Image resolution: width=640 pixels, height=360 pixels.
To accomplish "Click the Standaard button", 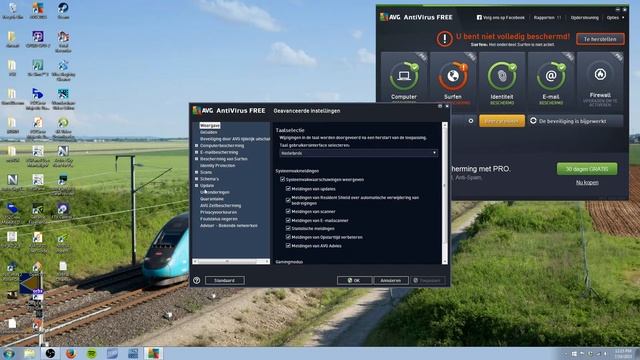I will click(x=224, y=280).
